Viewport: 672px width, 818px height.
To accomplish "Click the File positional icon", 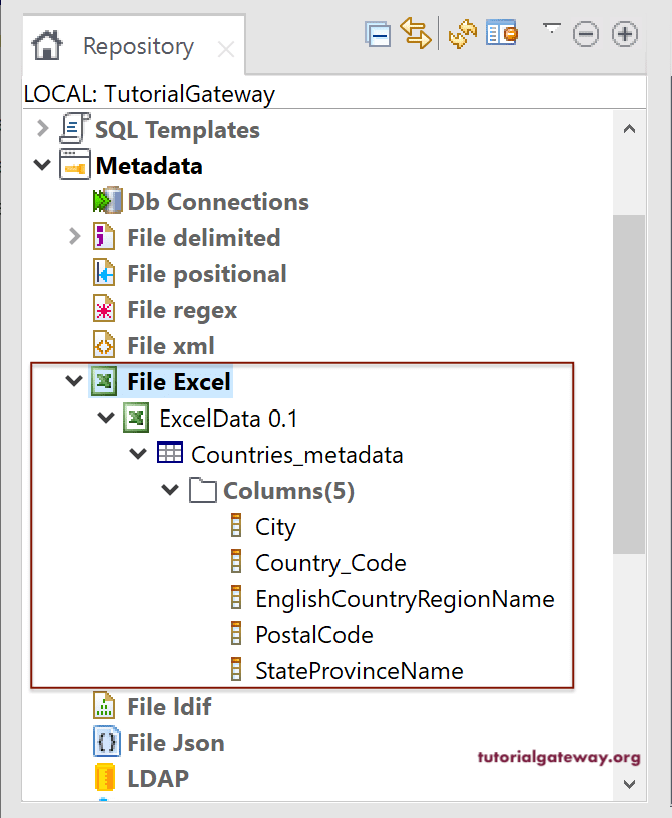I will point(104,272).
